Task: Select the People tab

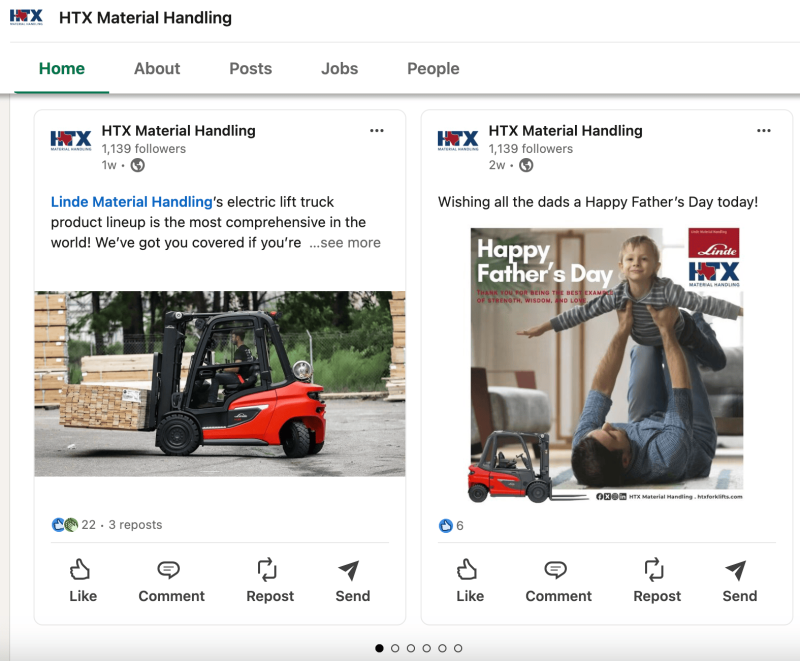Action: pyautogui.click(x=433, y=68)
